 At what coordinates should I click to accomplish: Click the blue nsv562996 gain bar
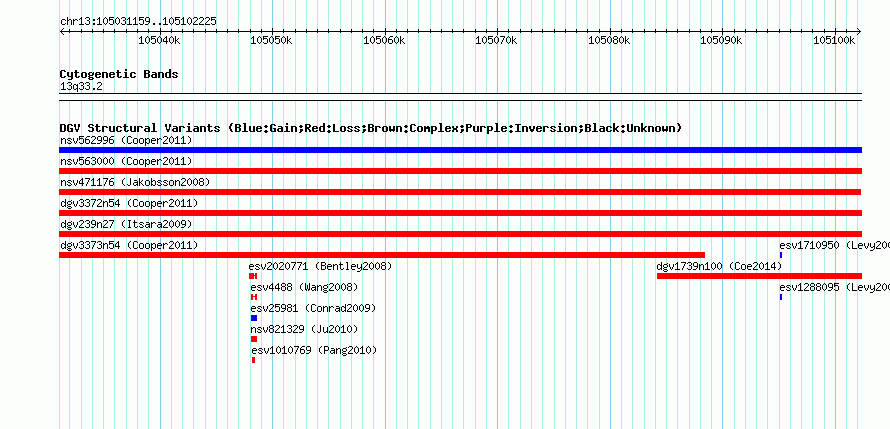(460, 150)
